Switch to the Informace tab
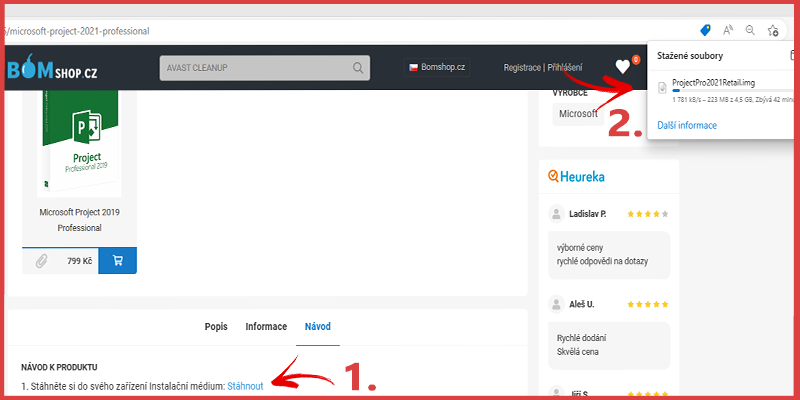The image size is (800, 400). pyautogui.click(x=266, y=327)
